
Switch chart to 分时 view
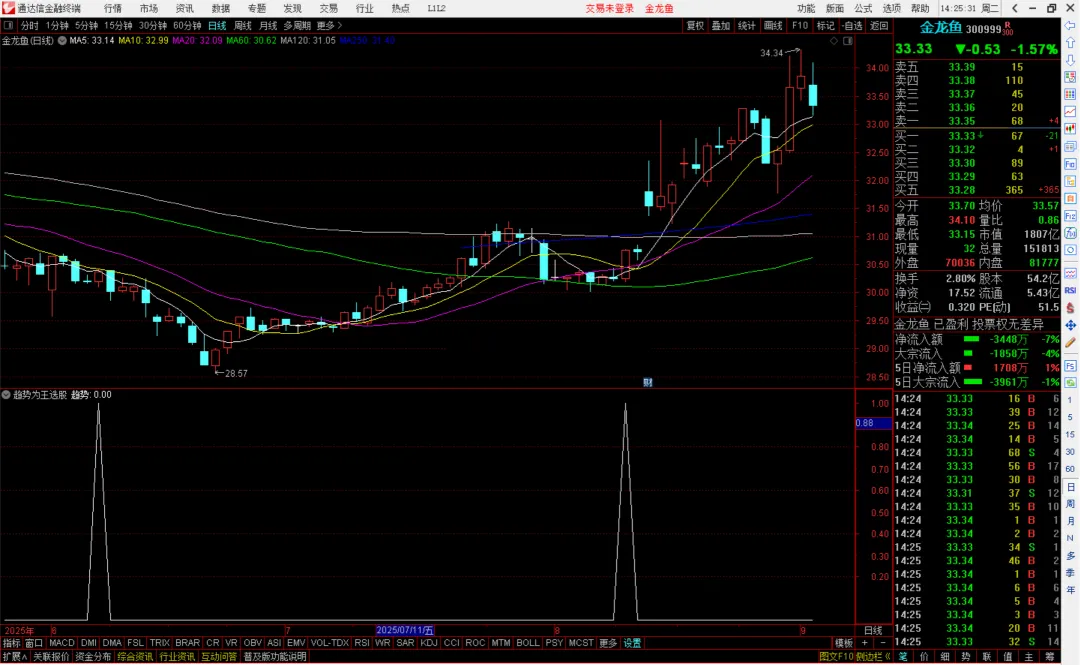(x=30, y=25)
